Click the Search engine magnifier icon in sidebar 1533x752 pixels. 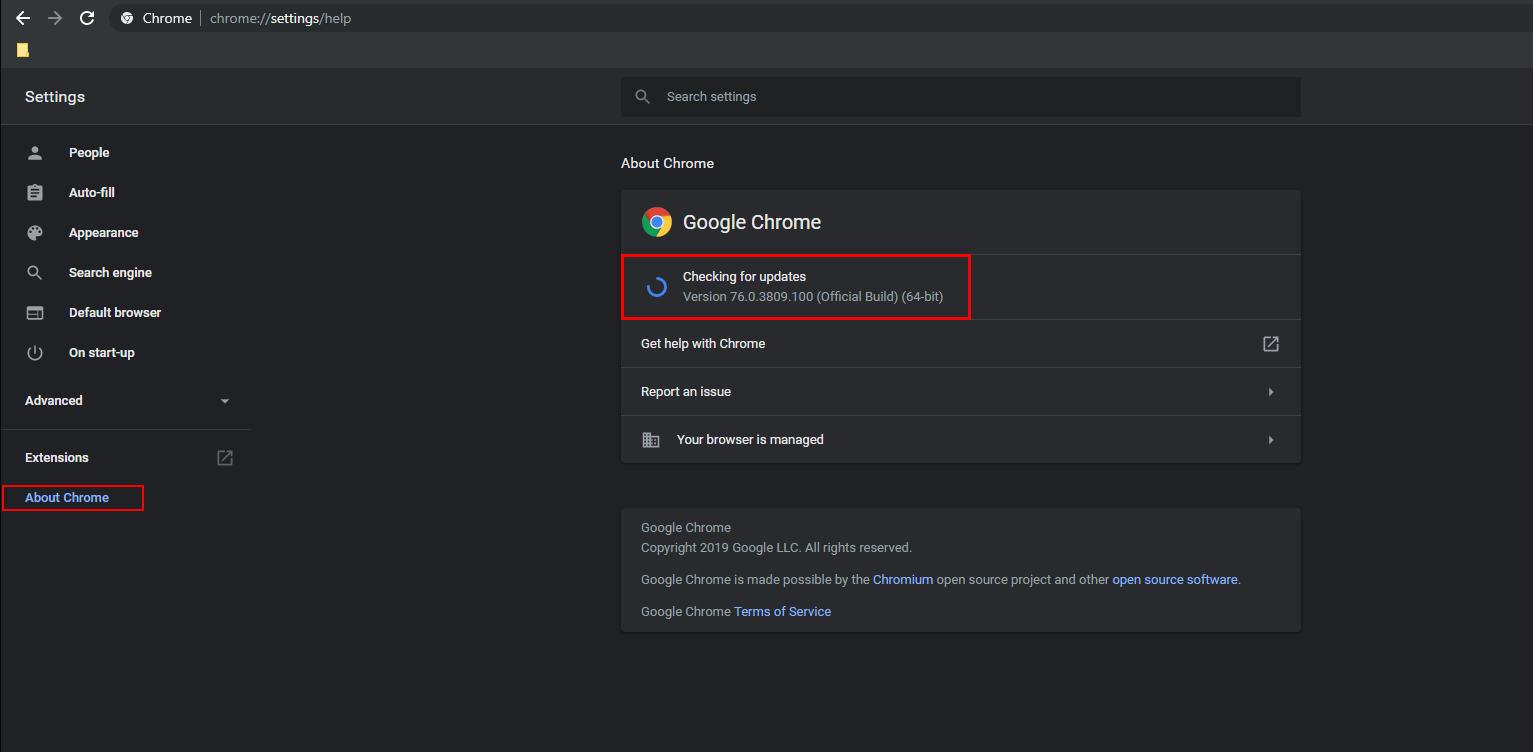click(x=35, y=273)
